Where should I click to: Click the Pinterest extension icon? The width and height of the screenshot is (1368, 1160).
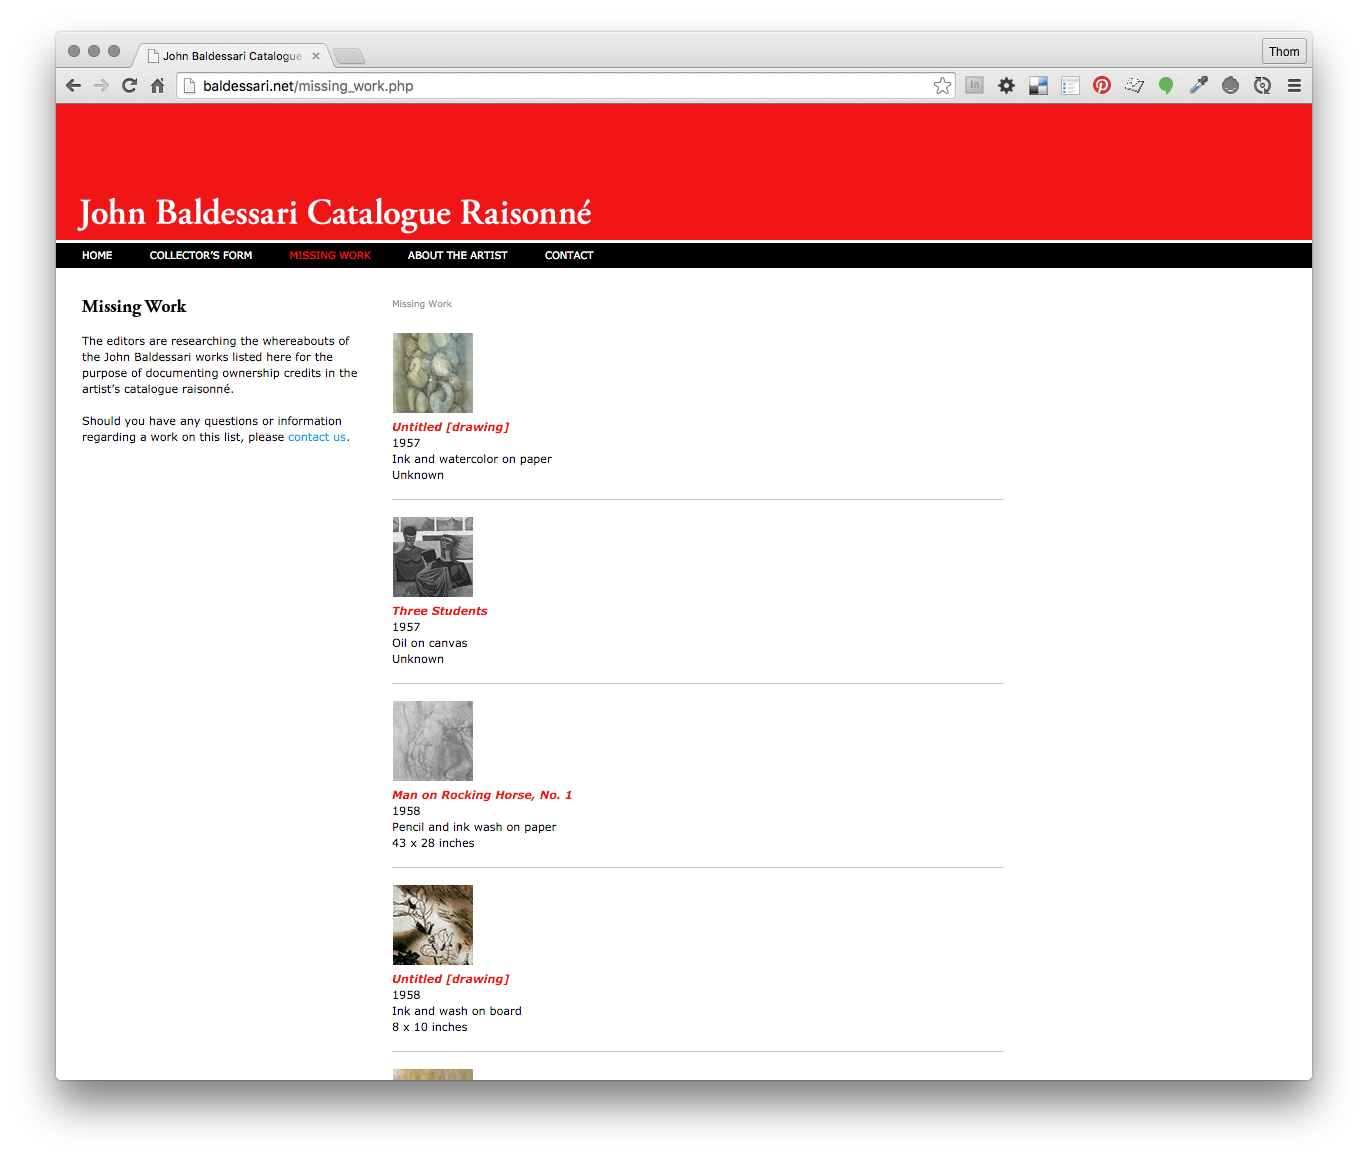tap(1102, 86)
